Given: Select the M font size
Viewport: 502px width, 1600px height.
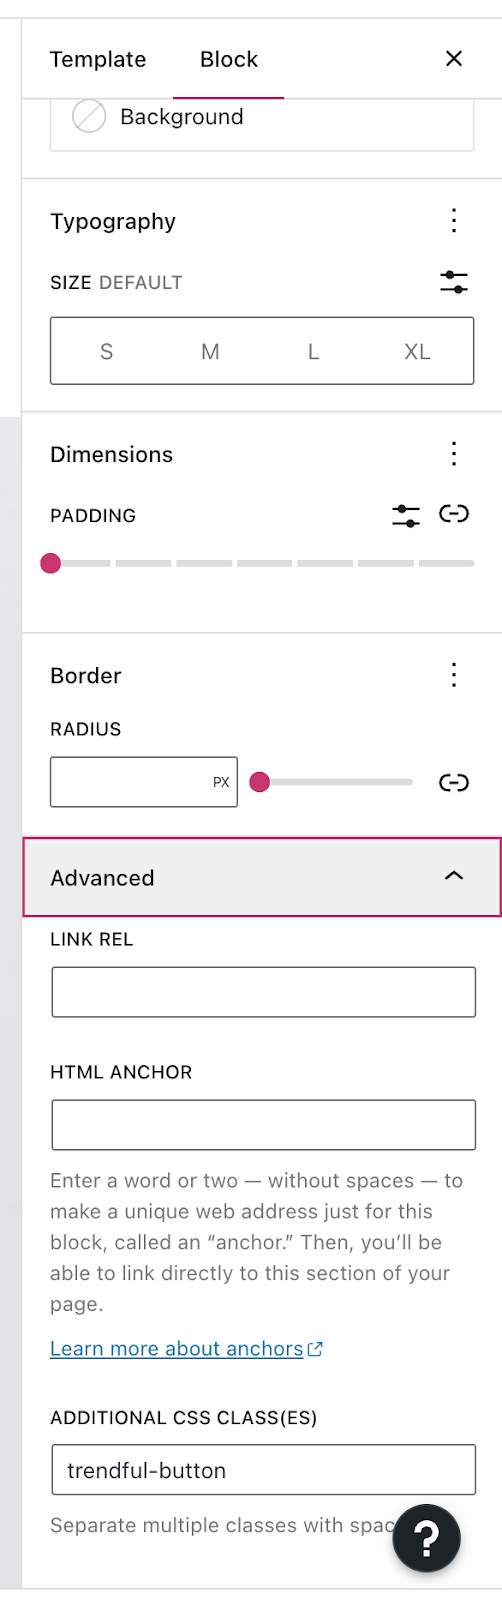Looking at the screenshot, I should pos(210,351).
